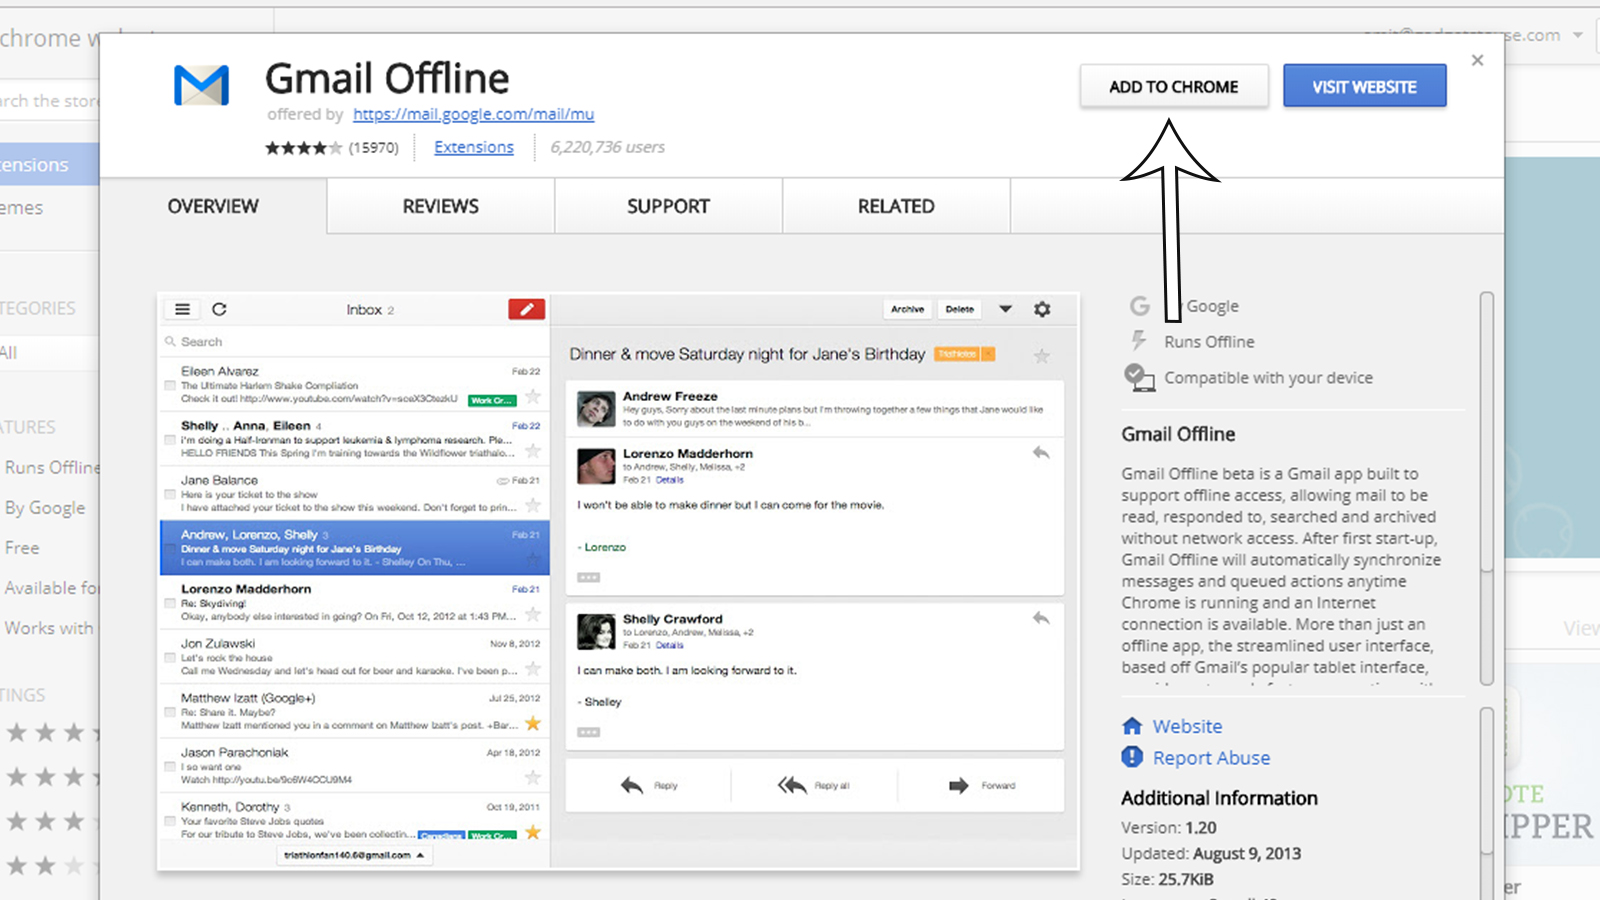The width and height of the screenshot is (1600, 900).
Task: Click the home icon next to Website
Action: pos(1132,726)
